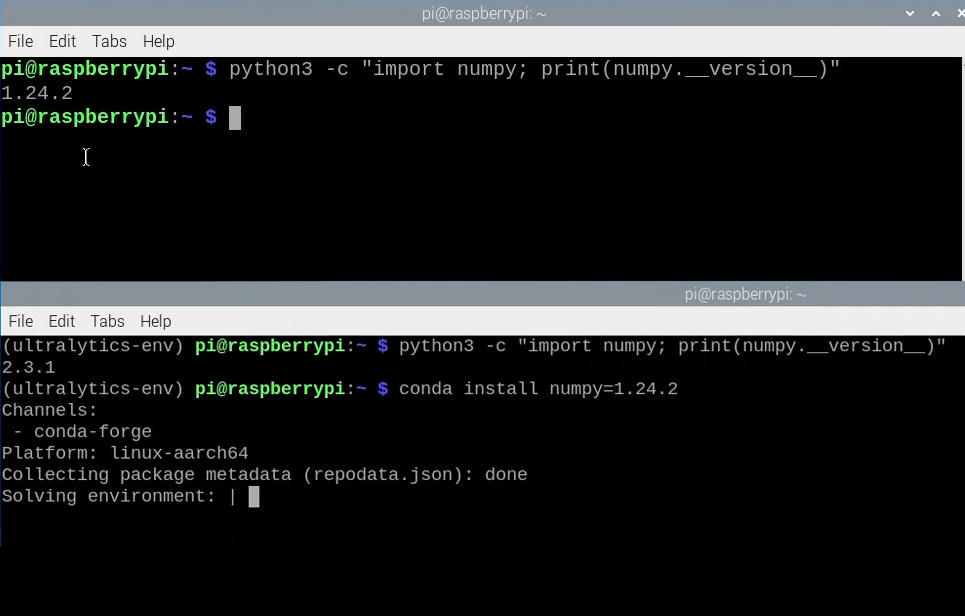Click the blinking block cursor in top terminal
The height and width of the screenshot is (616, 965).
click(x=234, y=117)
